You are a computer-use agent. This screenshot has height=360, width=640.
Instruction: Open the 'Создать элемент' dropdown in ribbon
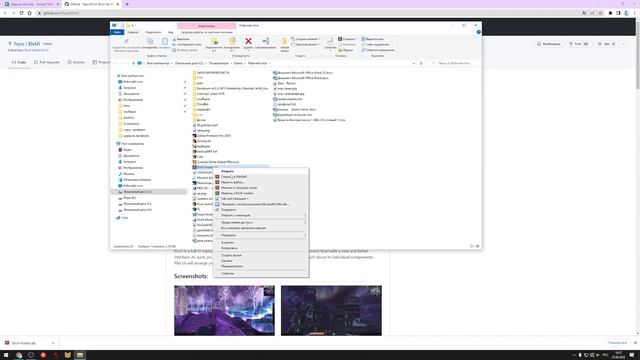coord(305,39)
